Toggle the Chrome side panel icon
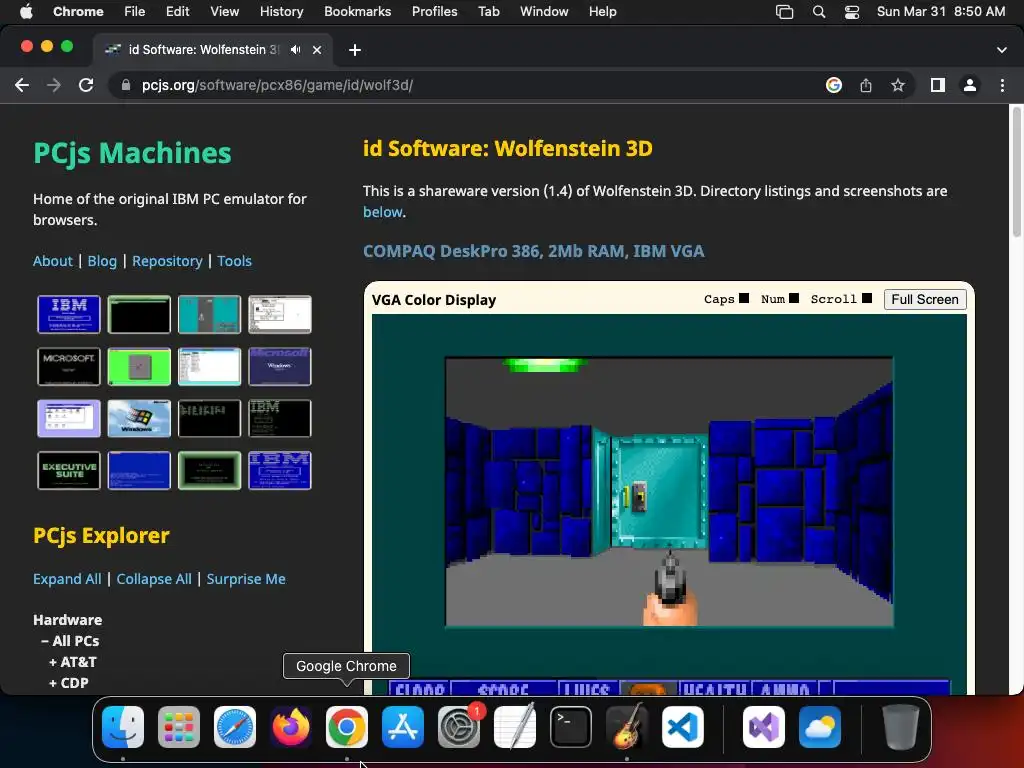1024x768 pixels. pos(938,85)
